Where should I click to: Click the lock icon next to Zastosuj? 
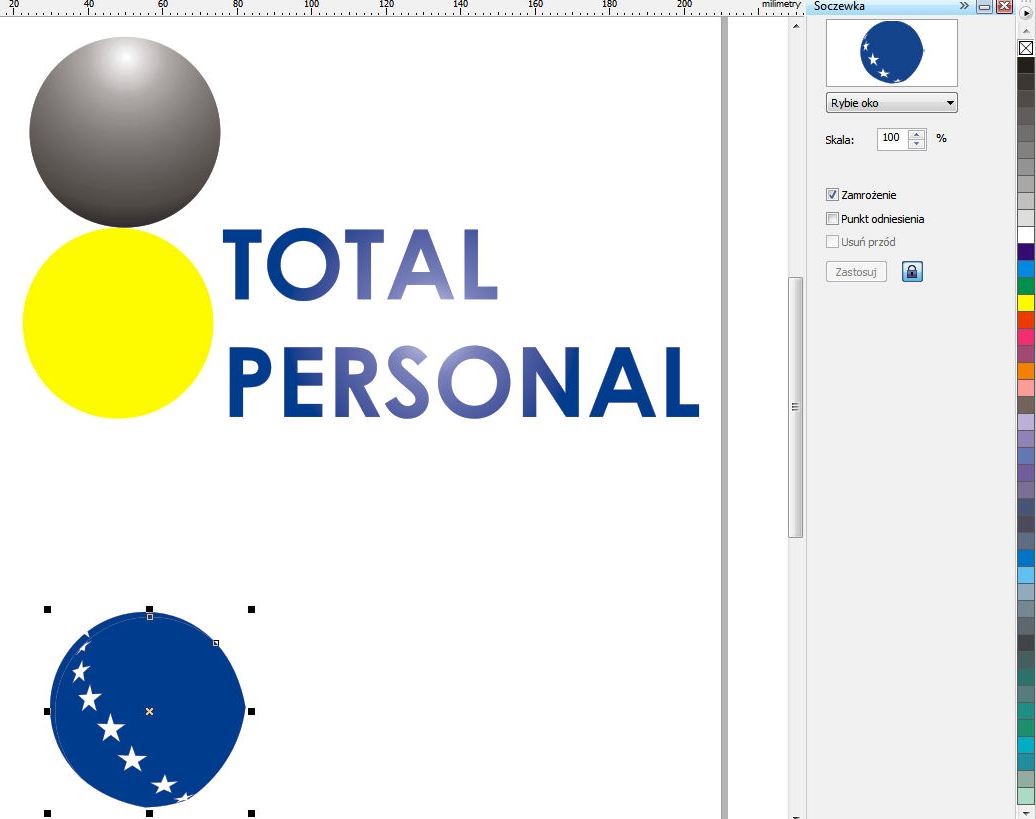(911, 271)
